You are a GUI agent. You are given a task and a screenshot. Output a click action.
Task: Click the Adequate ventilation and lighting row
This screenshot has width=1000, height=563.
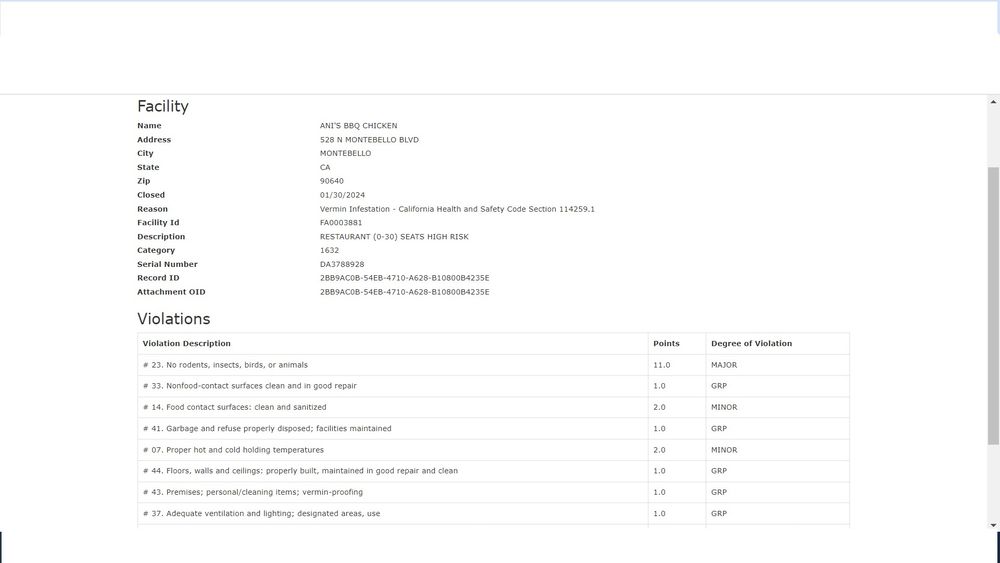pyautogui.click(x=261, y=513)
